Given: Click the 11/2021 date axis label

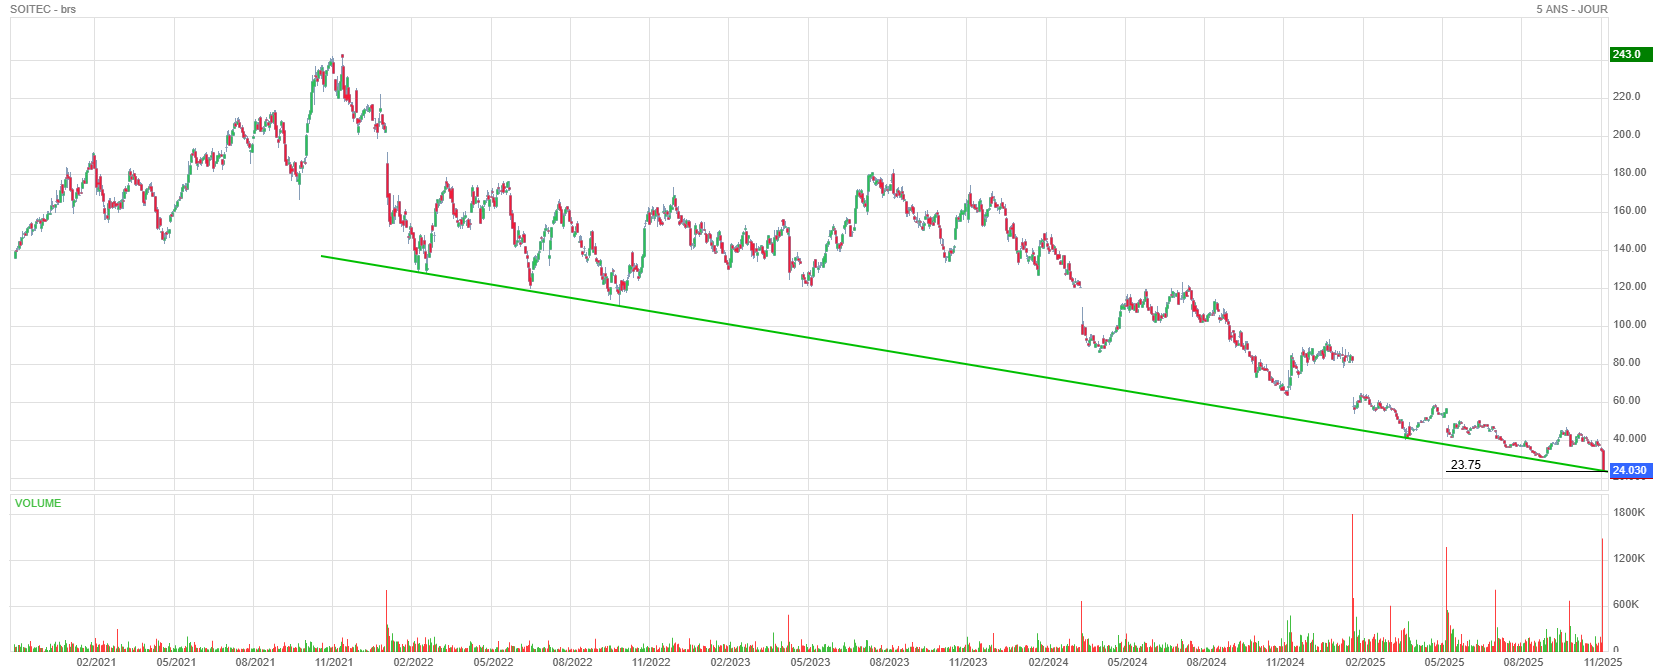Looking at the screenshot, I should pyautogui.click(x=334, y=662).
